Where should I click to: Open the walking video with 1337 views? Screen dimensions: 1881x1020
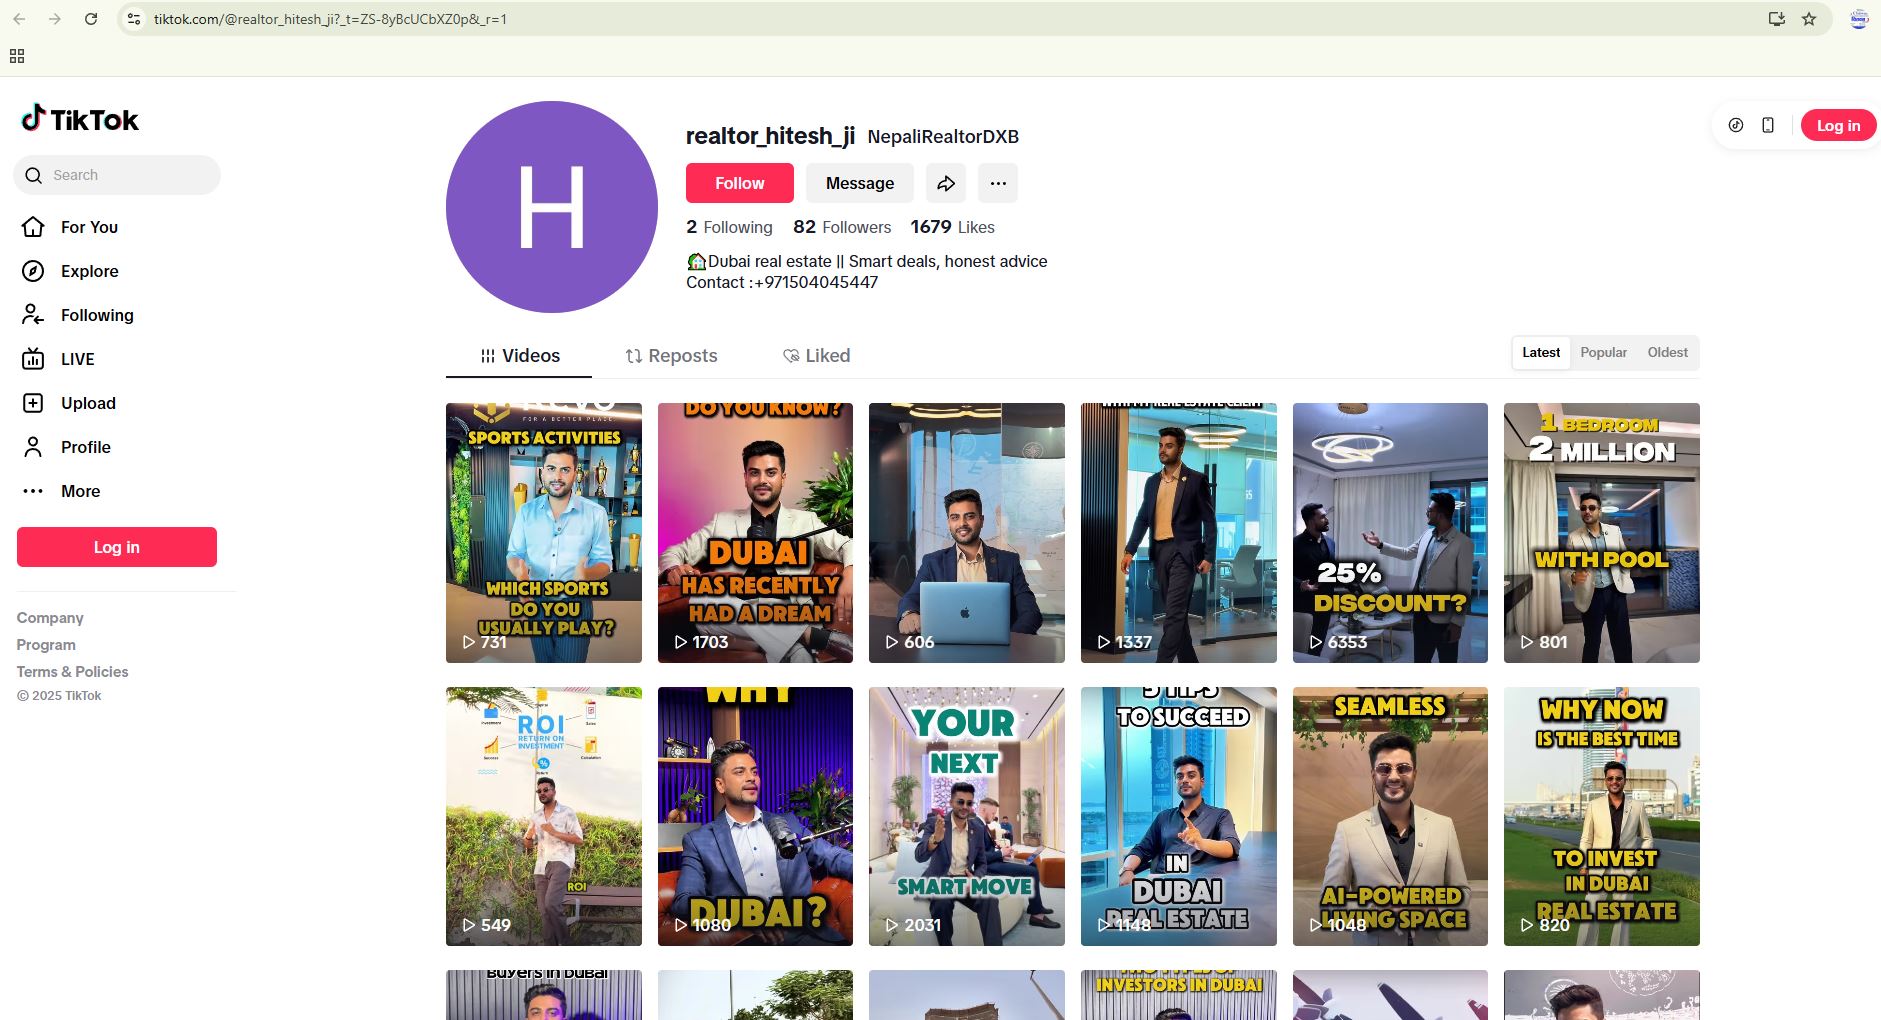pyautogui.click(x=1179, y=533)
